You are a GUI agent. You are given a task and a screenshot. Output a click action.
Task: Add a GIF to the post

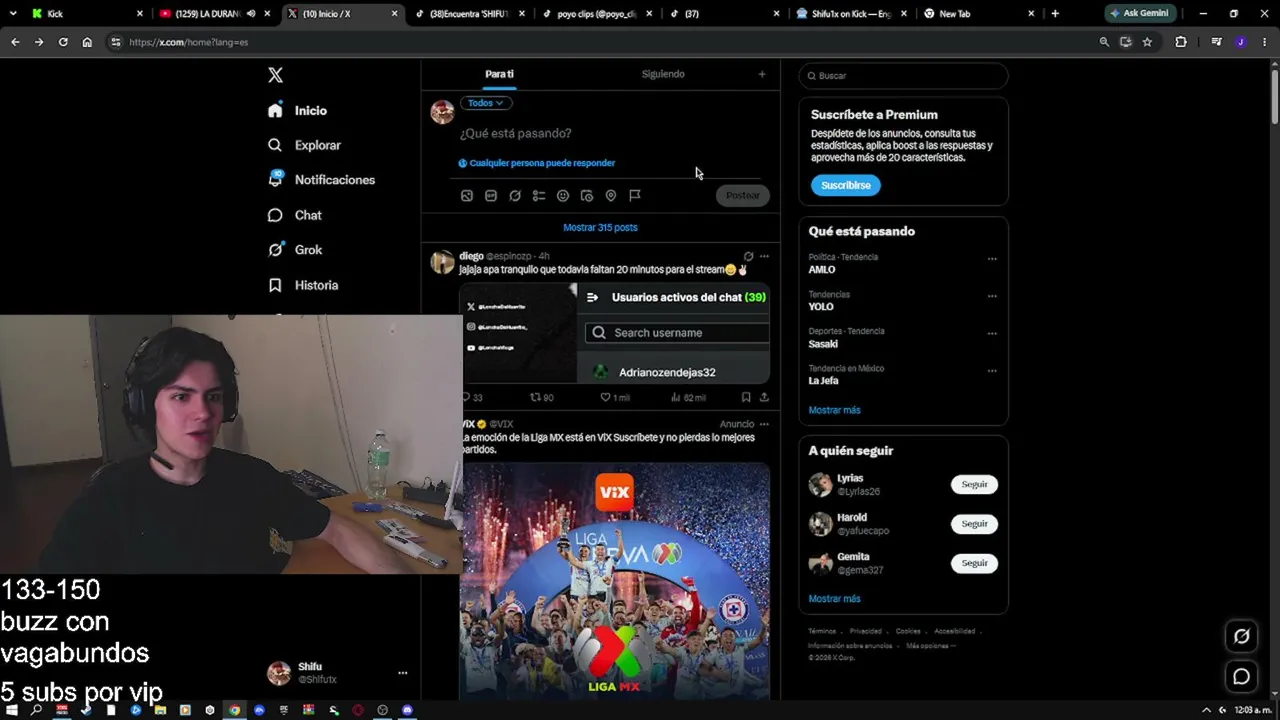point(491,196)
